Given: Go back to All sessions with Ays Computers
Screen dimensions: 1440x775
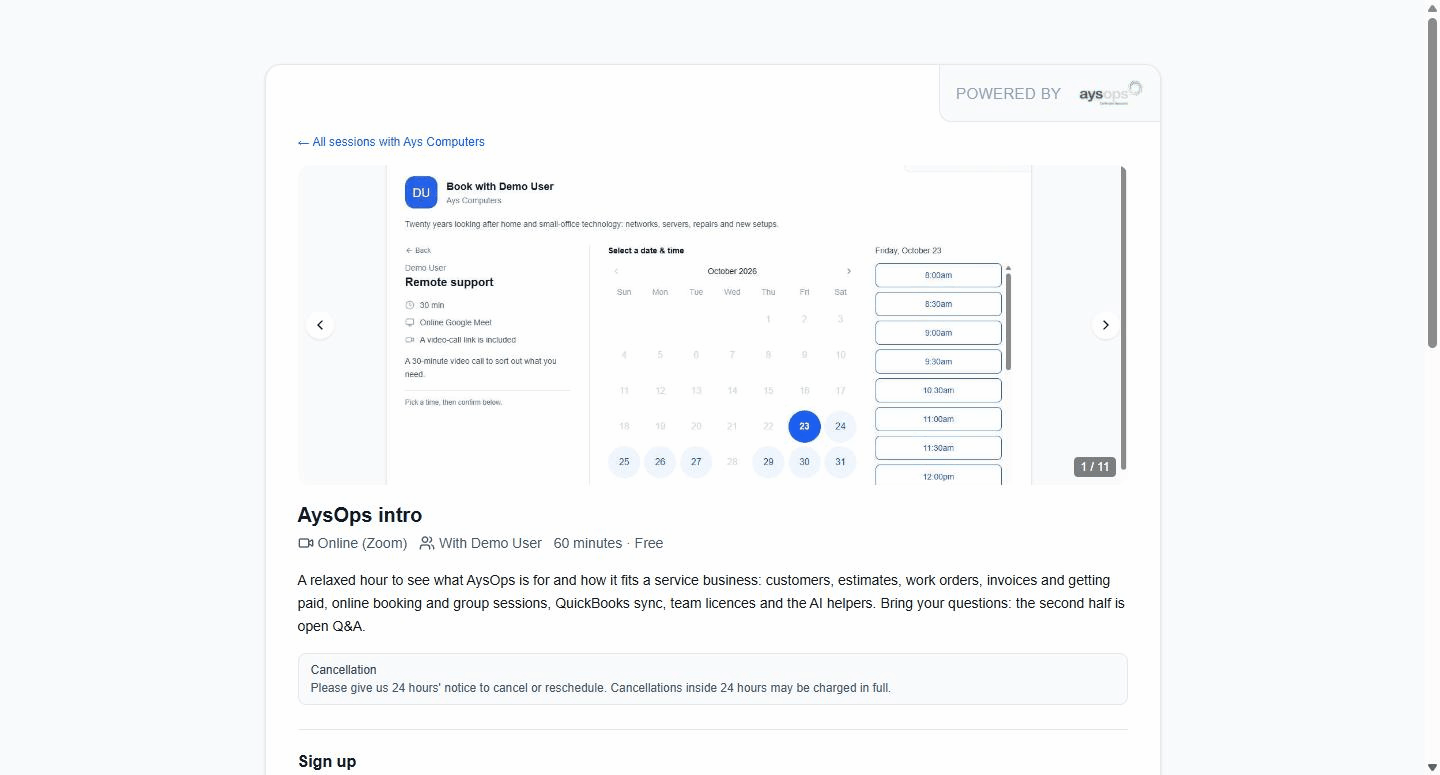Looking at the screenshot, I should tap(391, 142).
